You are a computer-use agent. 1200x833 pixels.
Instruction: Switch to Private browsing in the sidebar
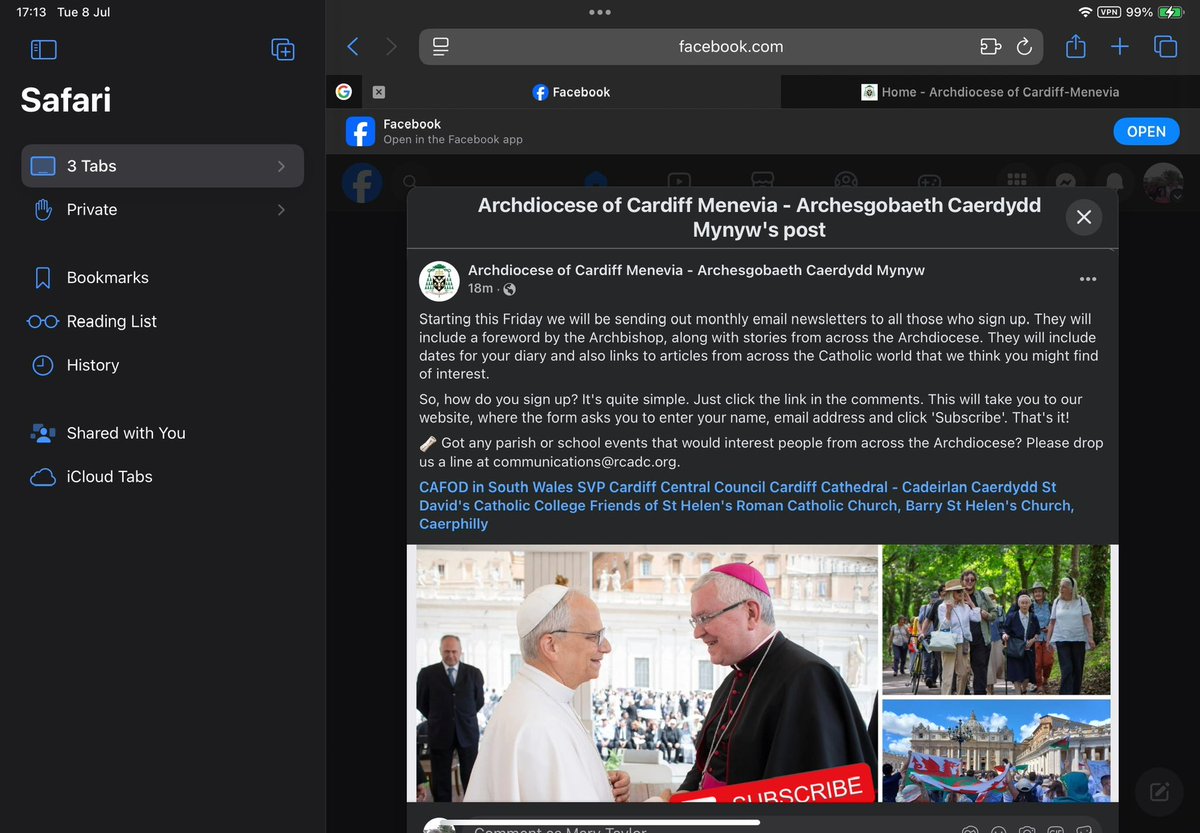click(x=162, y=210)
